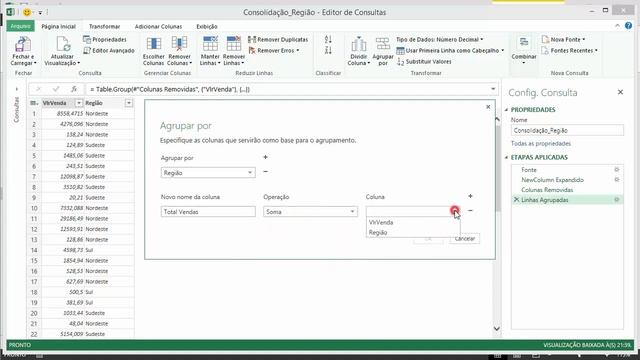The height and width of the screenshot is (360, 640).
Task: Click Agrupar por ribbon icon
Action: [x=383, y=44]
